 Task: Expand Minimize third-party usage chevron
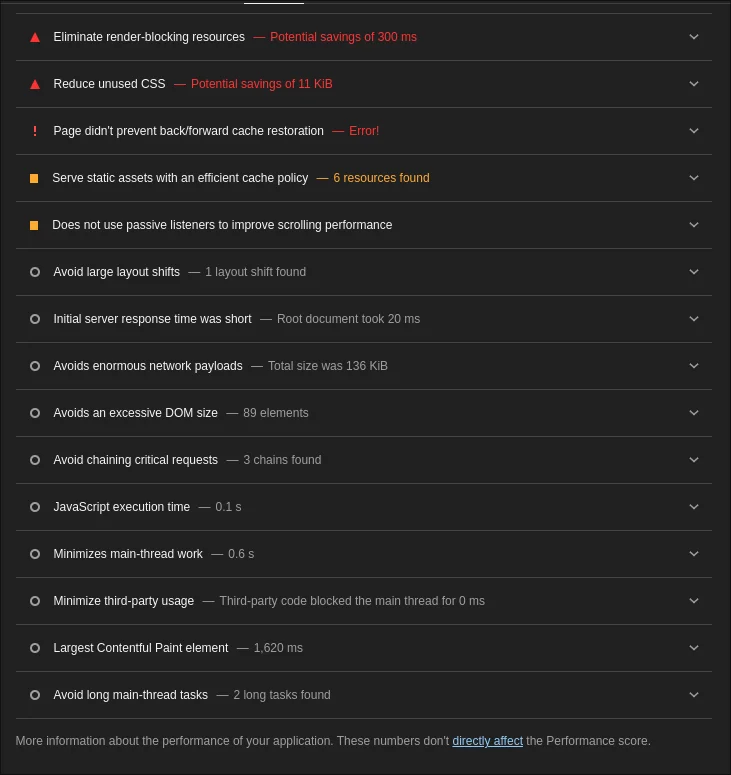click(x=694, y=601)
